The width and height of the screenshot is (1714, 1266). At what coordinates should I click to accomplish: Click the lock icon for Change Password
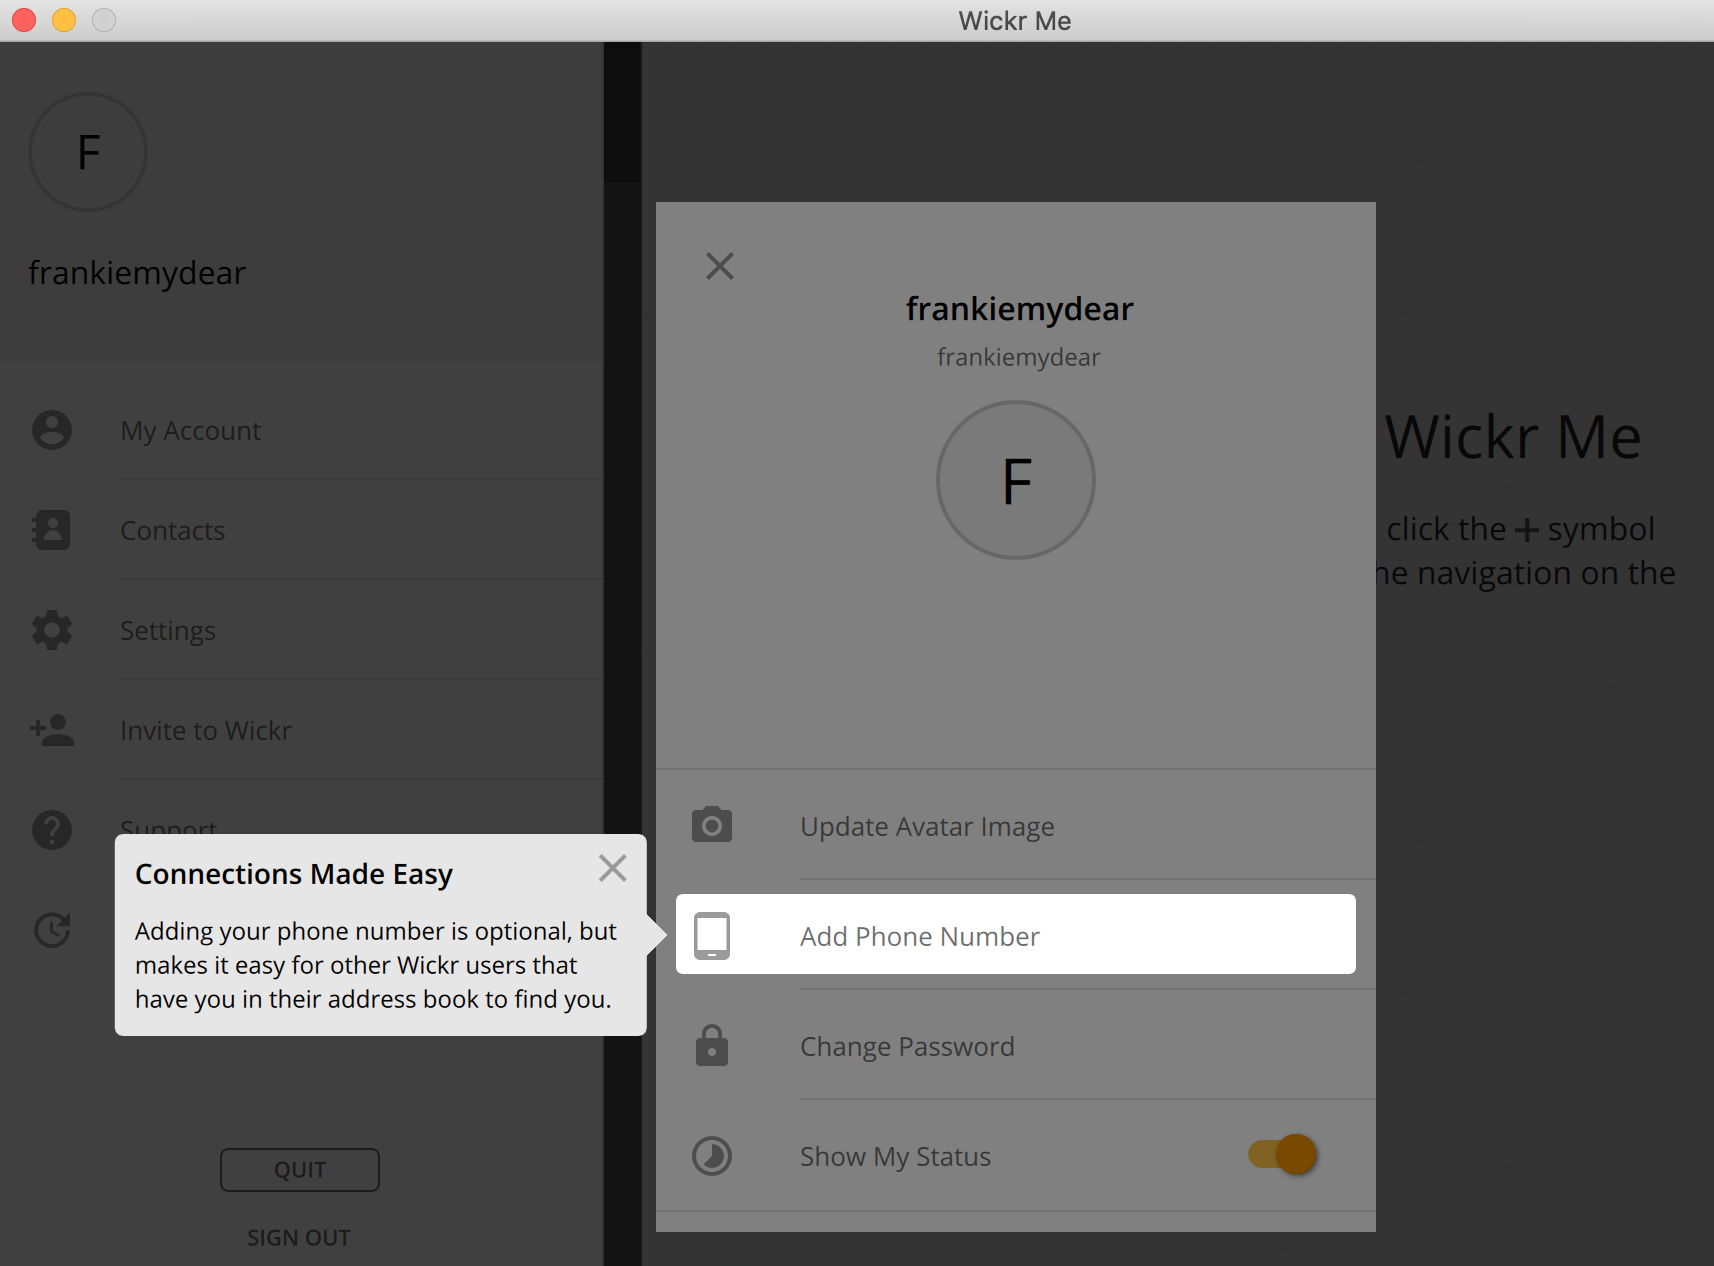(x=712, y=1045)
